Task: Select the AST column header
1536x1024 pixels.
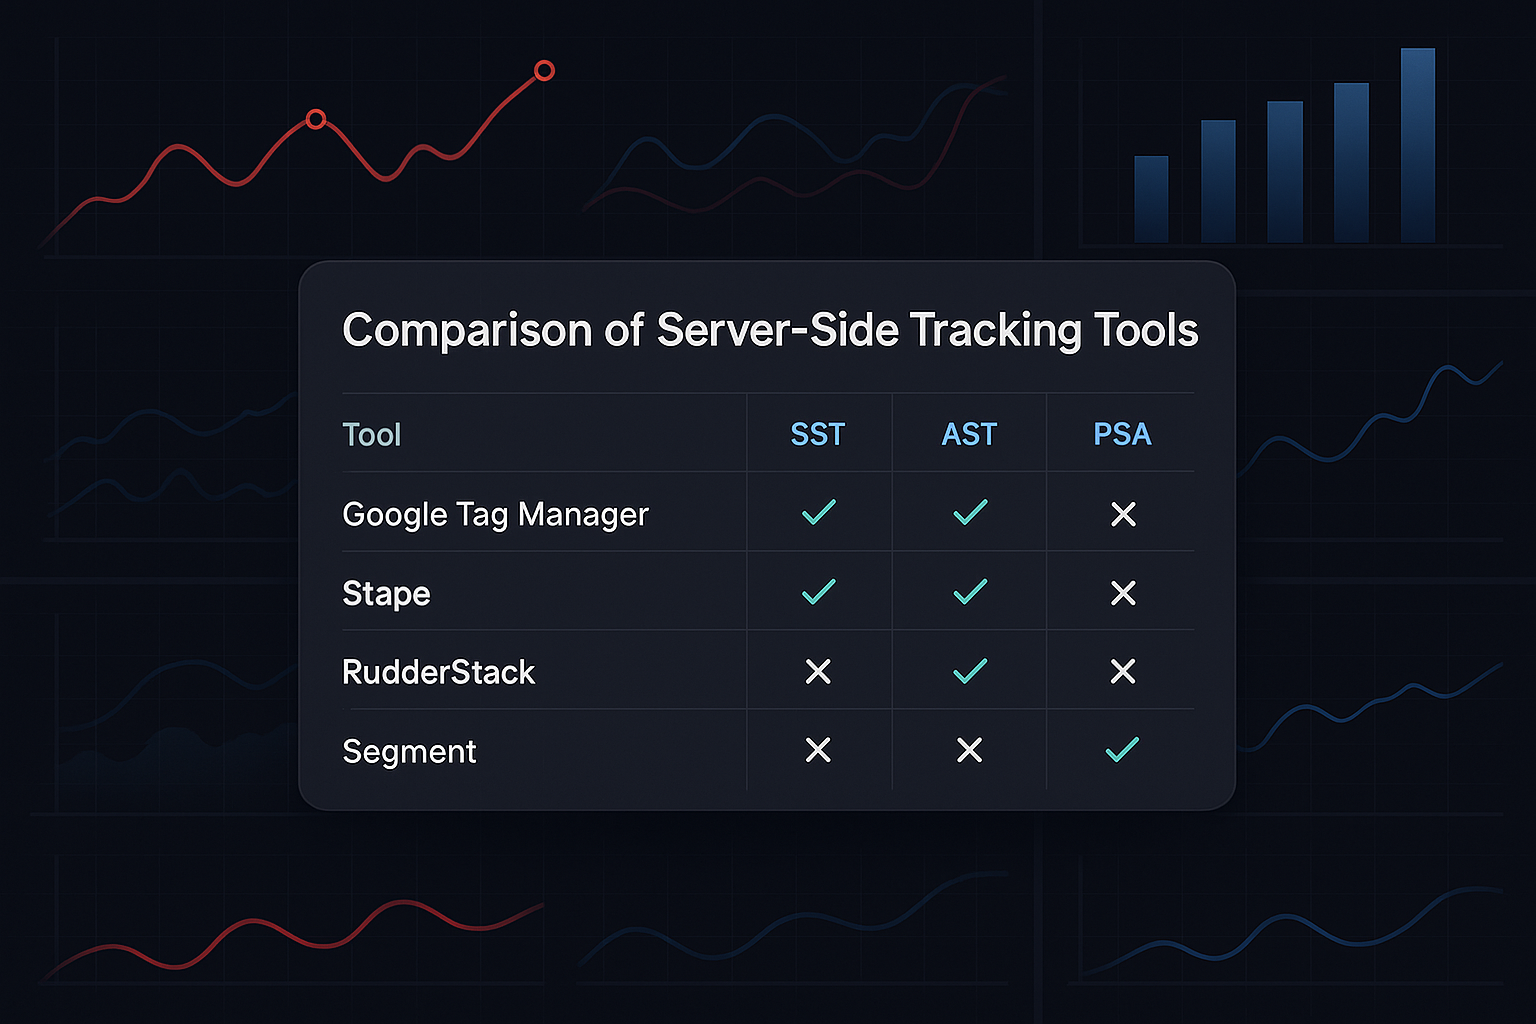Action: coord(969,434)
